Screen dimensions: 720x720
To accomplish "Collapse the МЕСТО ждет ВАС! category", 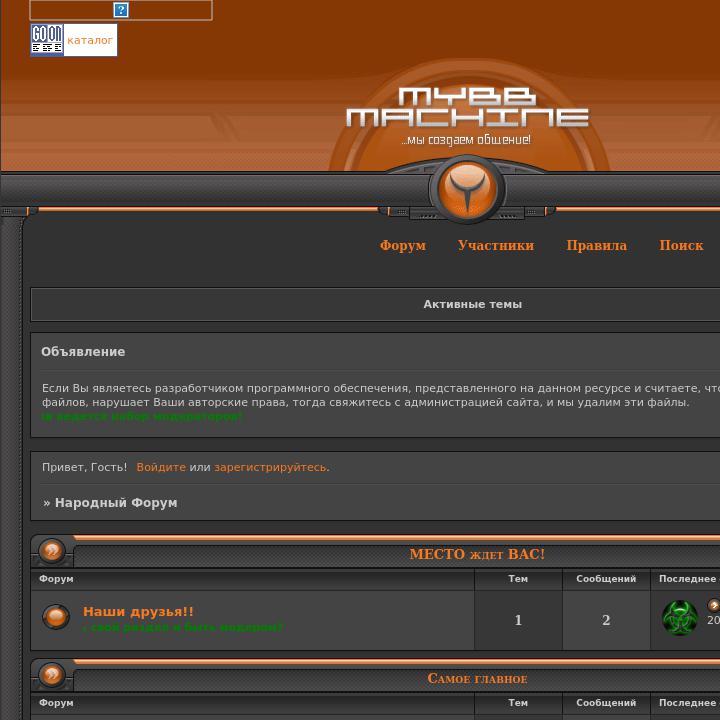I will (52, 550).
